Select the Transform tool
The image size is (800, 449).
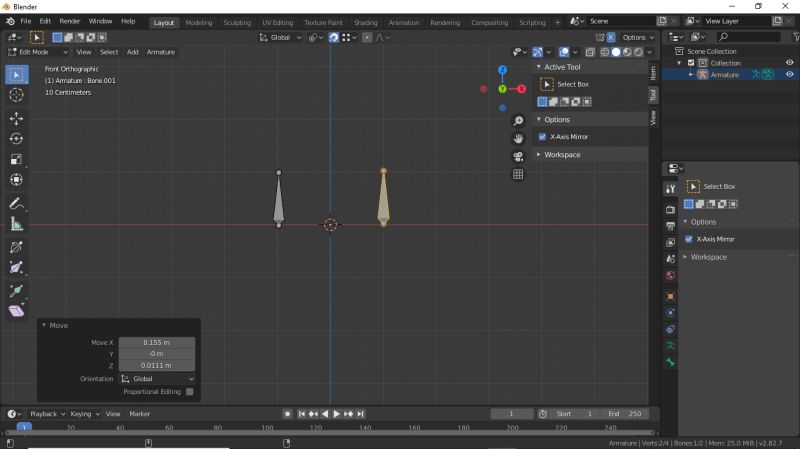[16, 180]
